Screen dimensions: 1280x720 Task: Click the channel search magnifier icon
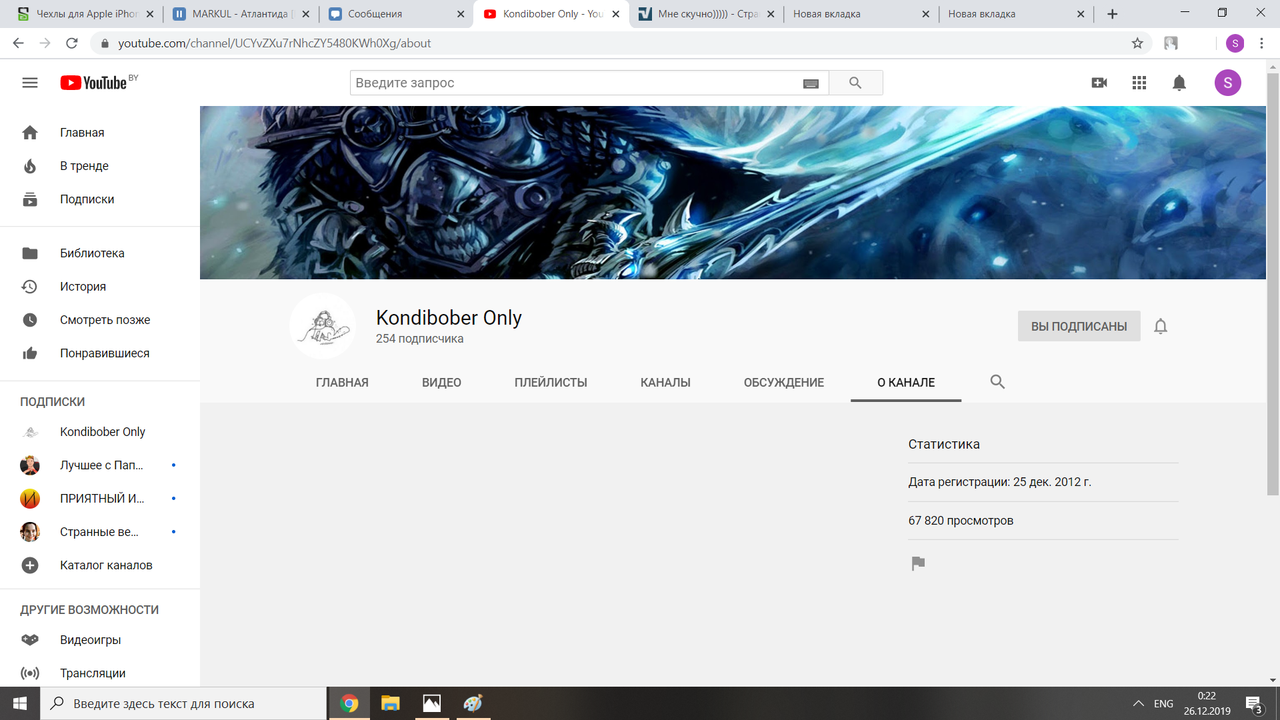pos(997,382)
